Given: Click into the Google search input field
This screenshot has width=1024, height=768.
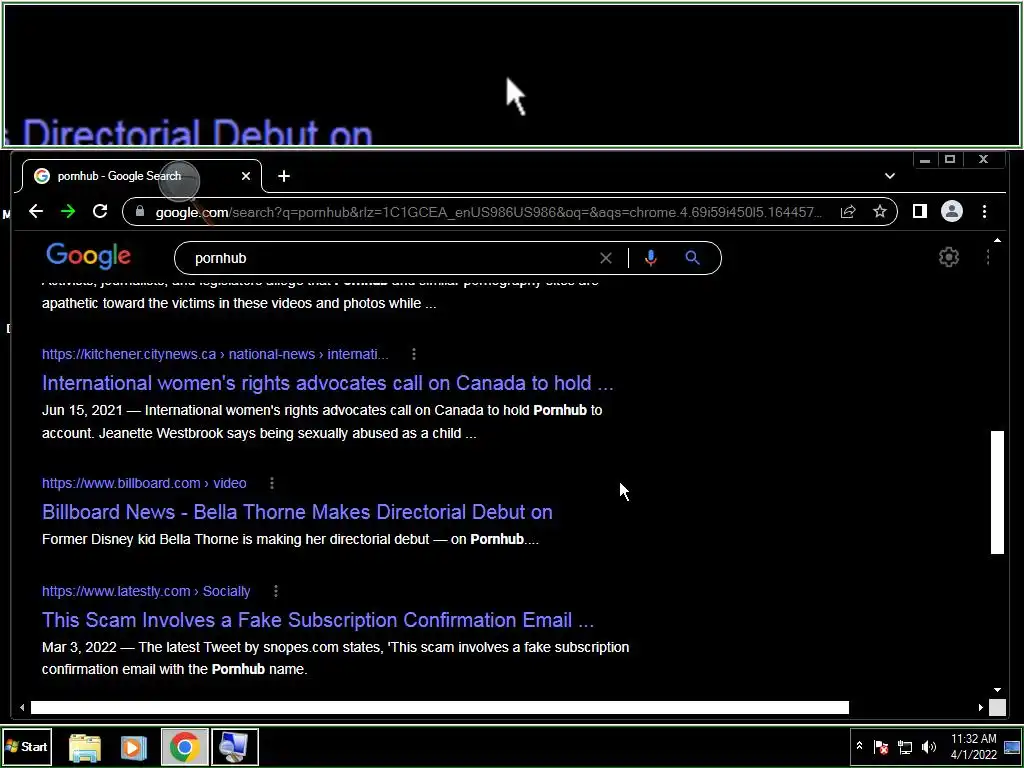Looking at the screenshot, I should pos(392,258).
